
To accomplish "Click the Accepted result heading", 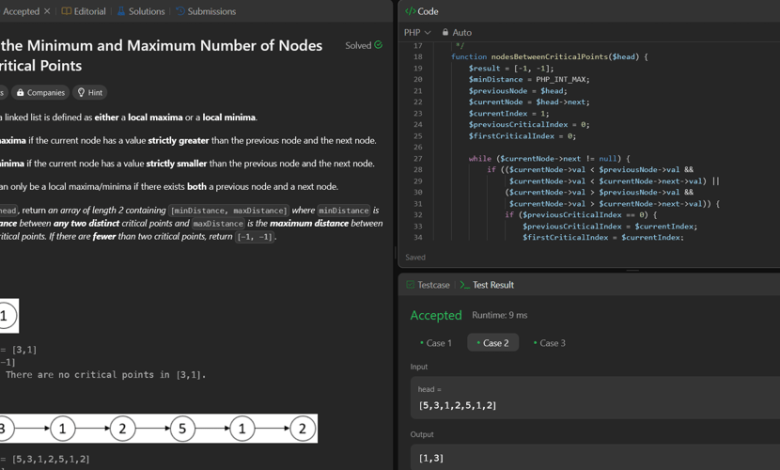I will 436,315.
